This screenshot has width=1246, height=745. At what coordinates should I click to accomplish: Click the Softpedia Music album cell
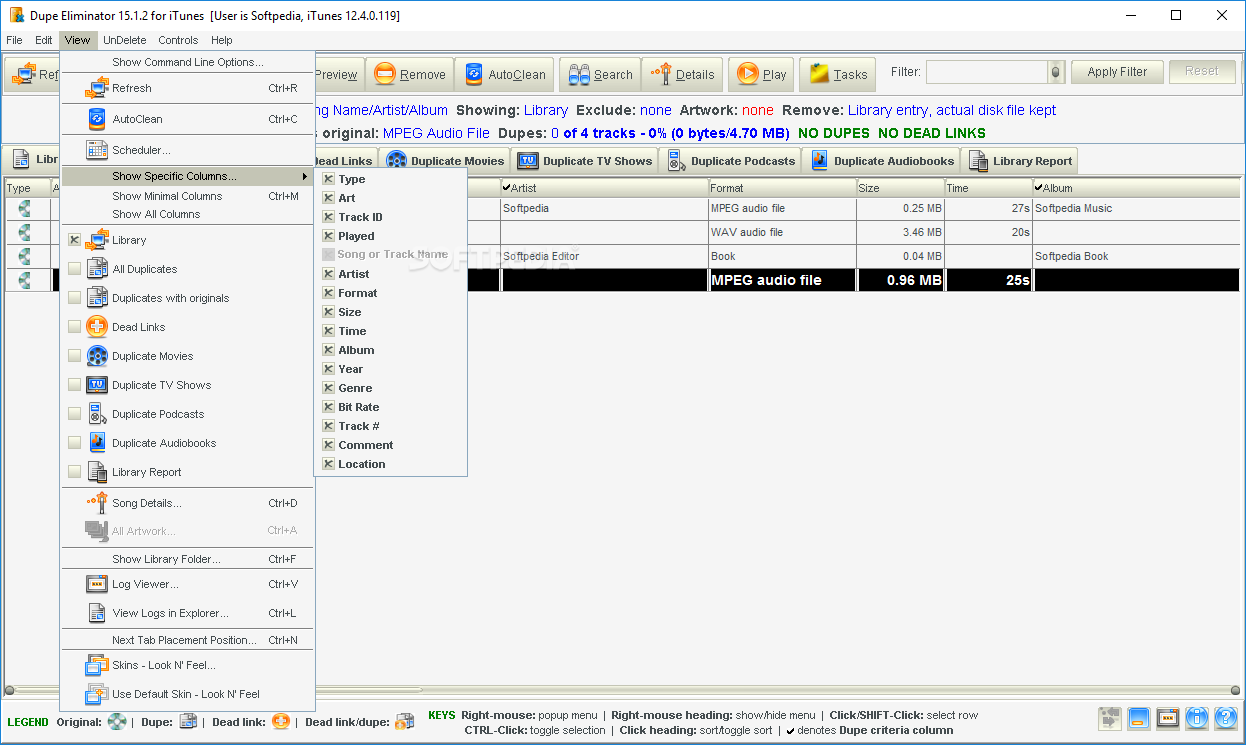(x=1138, y=208)
